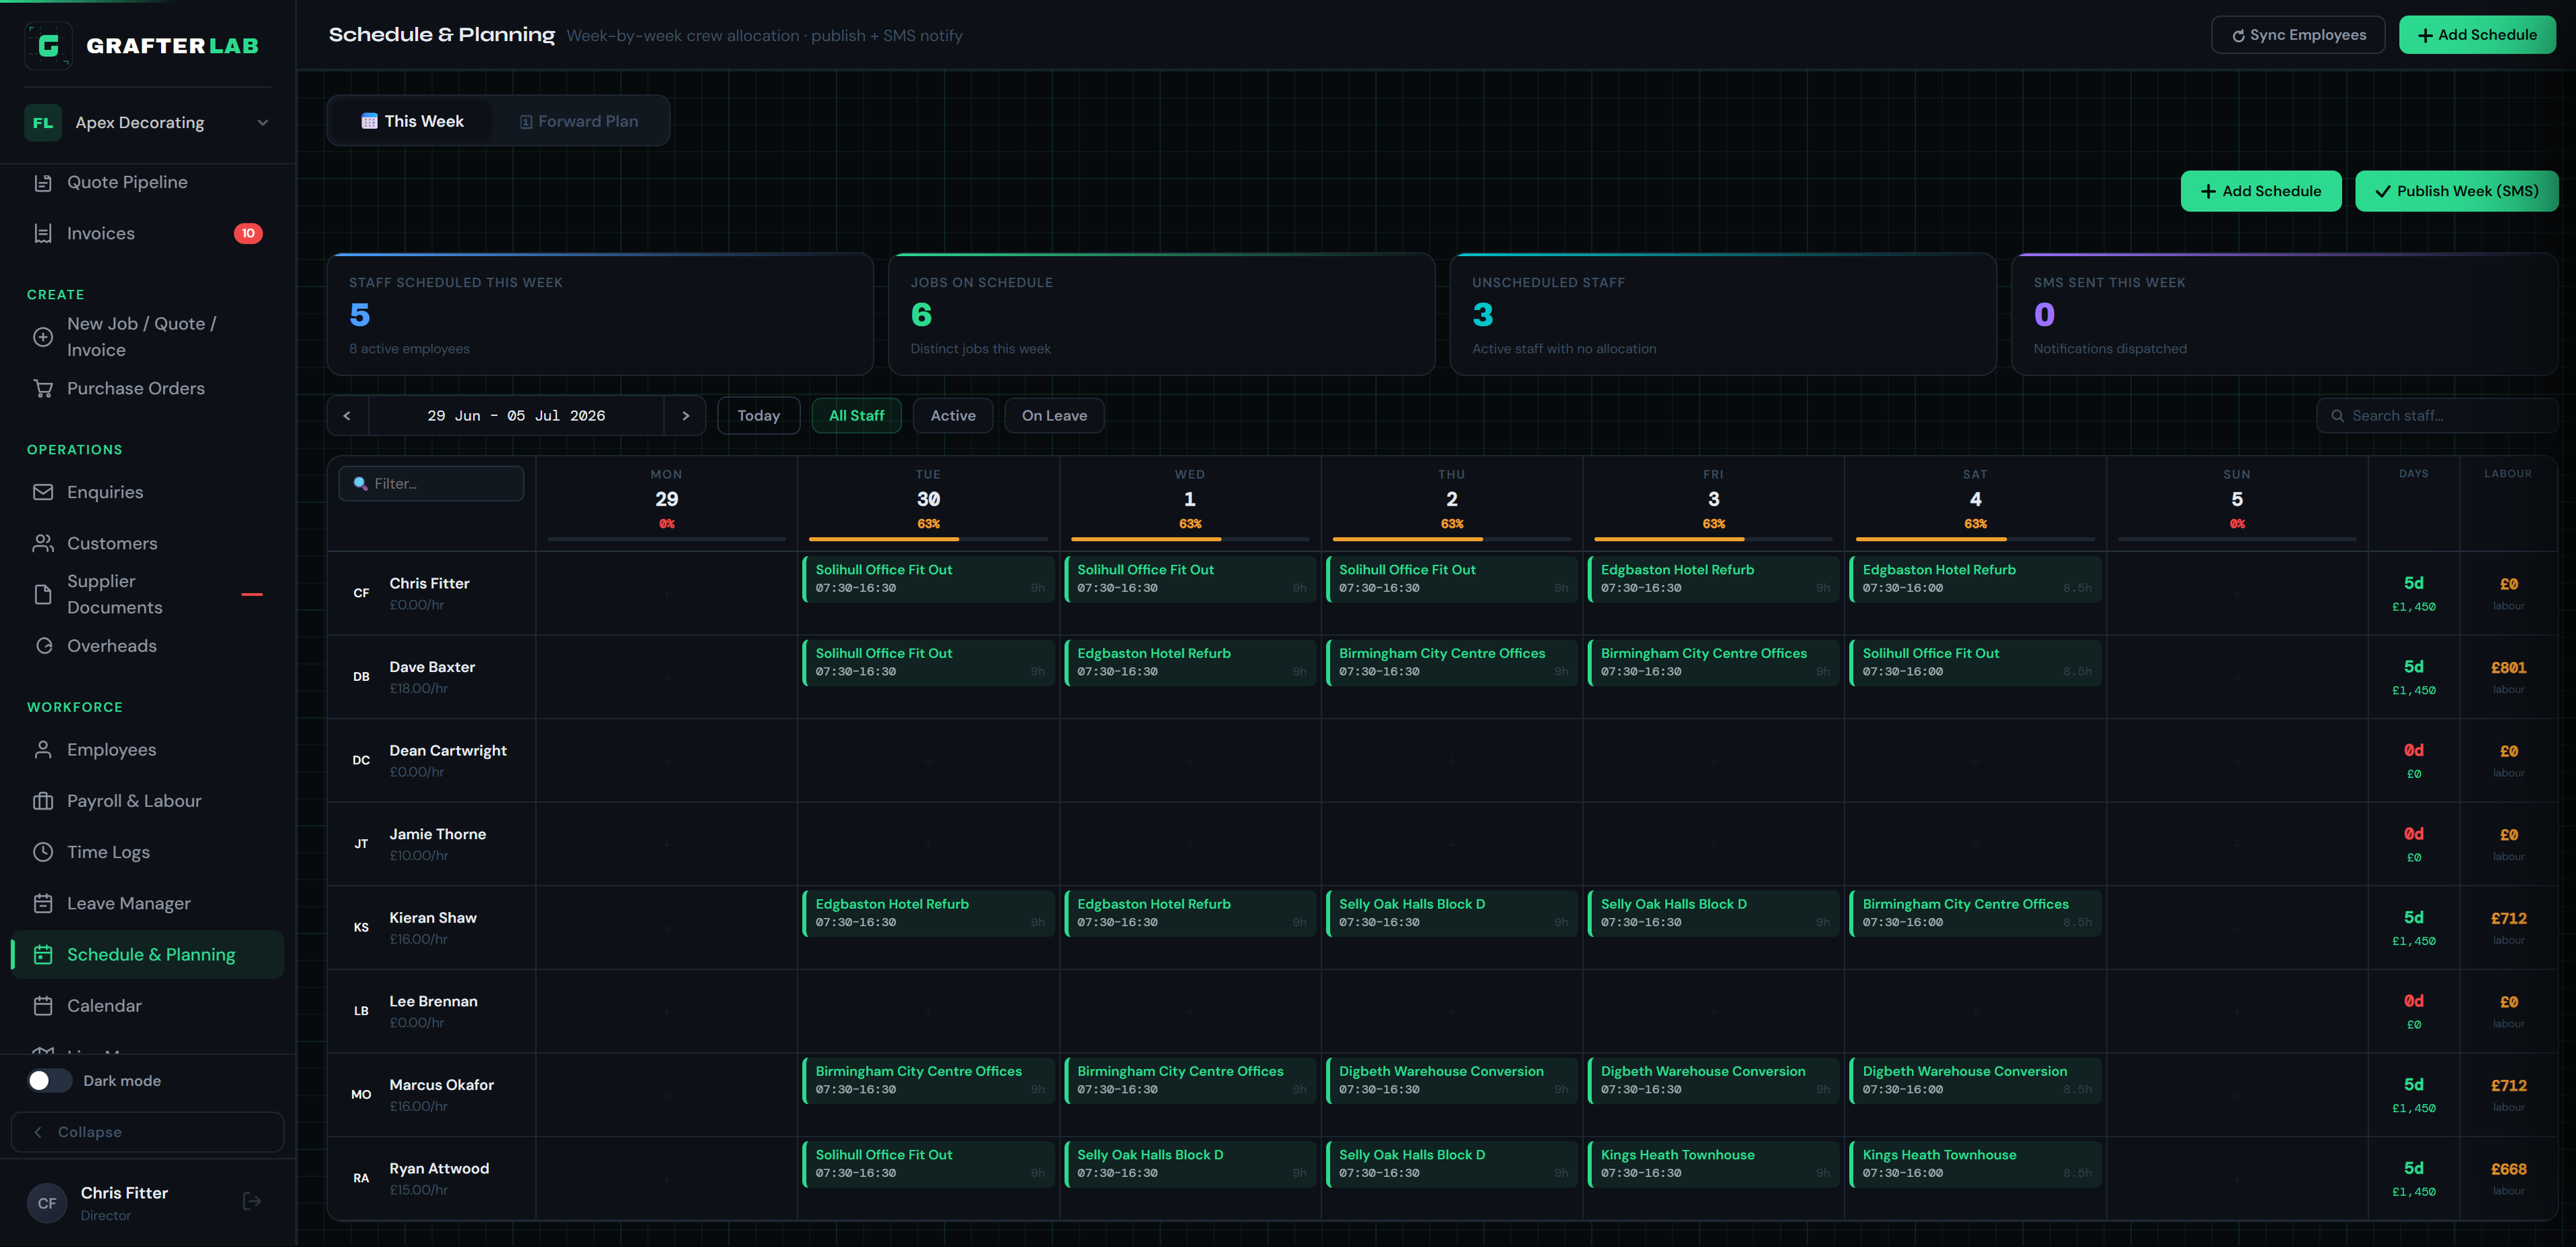Collapse the sidebar
The height and width of the screenshot is (1247, 2576).
tap(148, 1133)
